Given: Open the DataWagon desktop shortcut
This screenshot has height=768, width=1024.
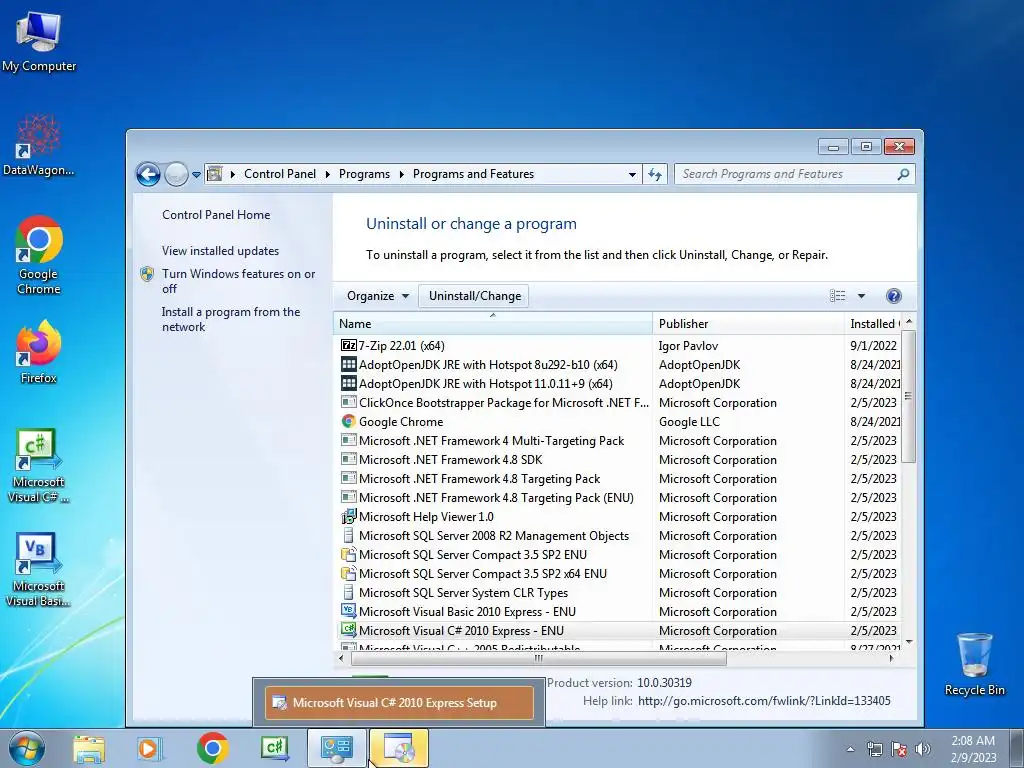Looking at the screenshot, I should [x=39, y=145].
